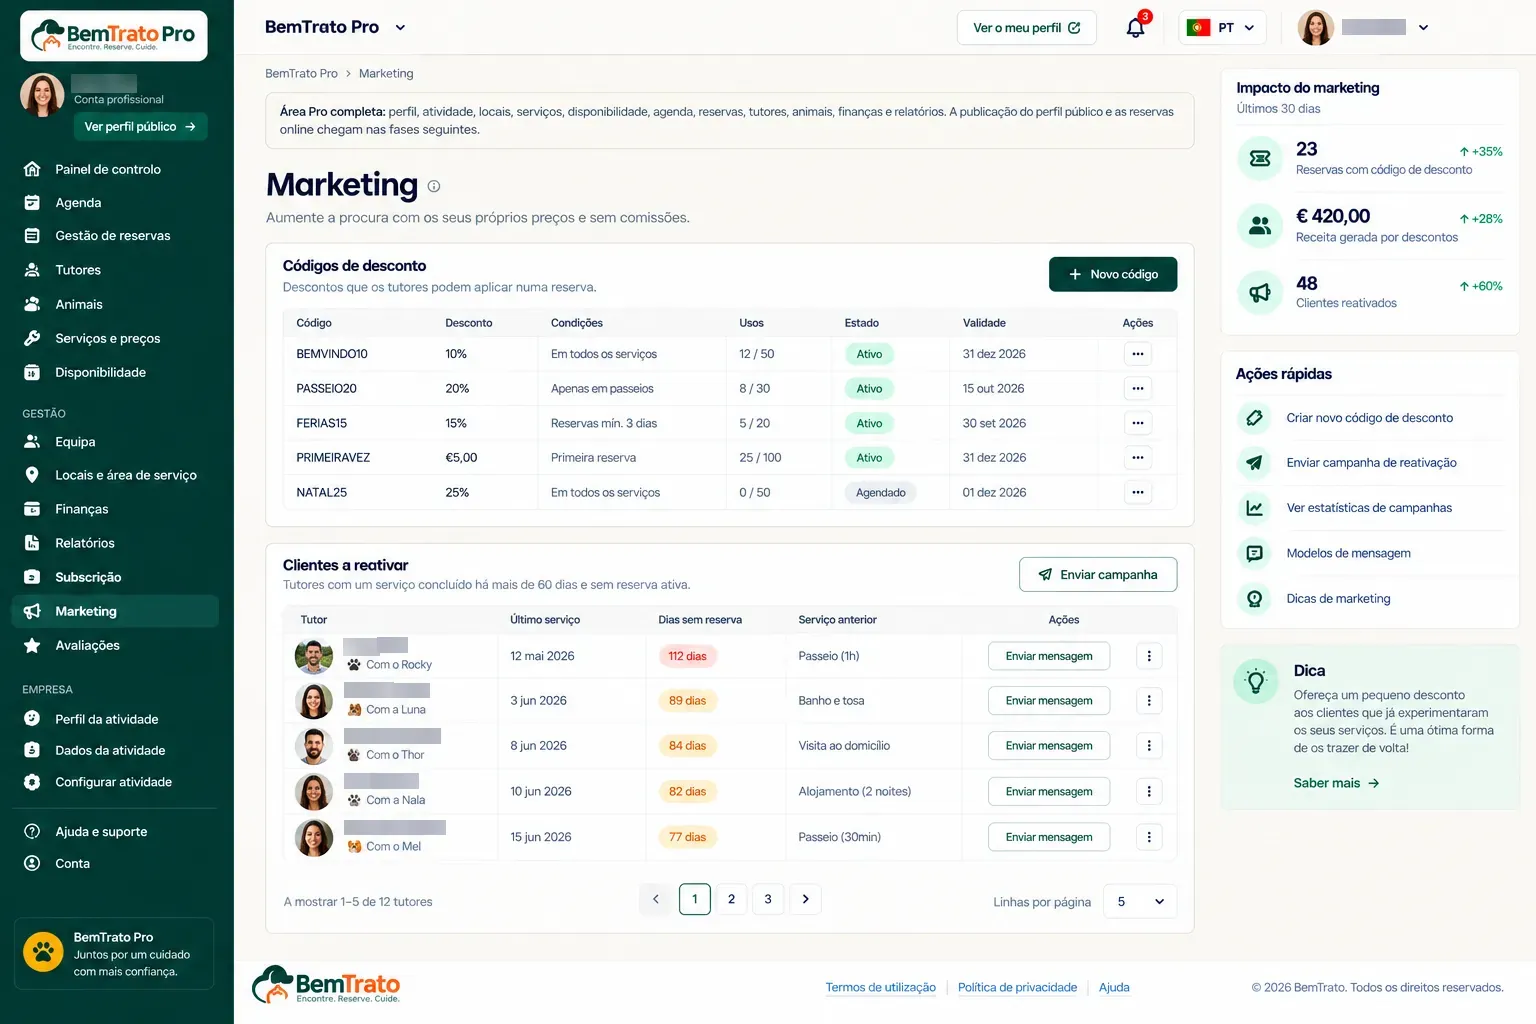This screenshot has width=1536, height=1024.
Task: Open more options for the Thor tutor row
Action: [1149, 746]
